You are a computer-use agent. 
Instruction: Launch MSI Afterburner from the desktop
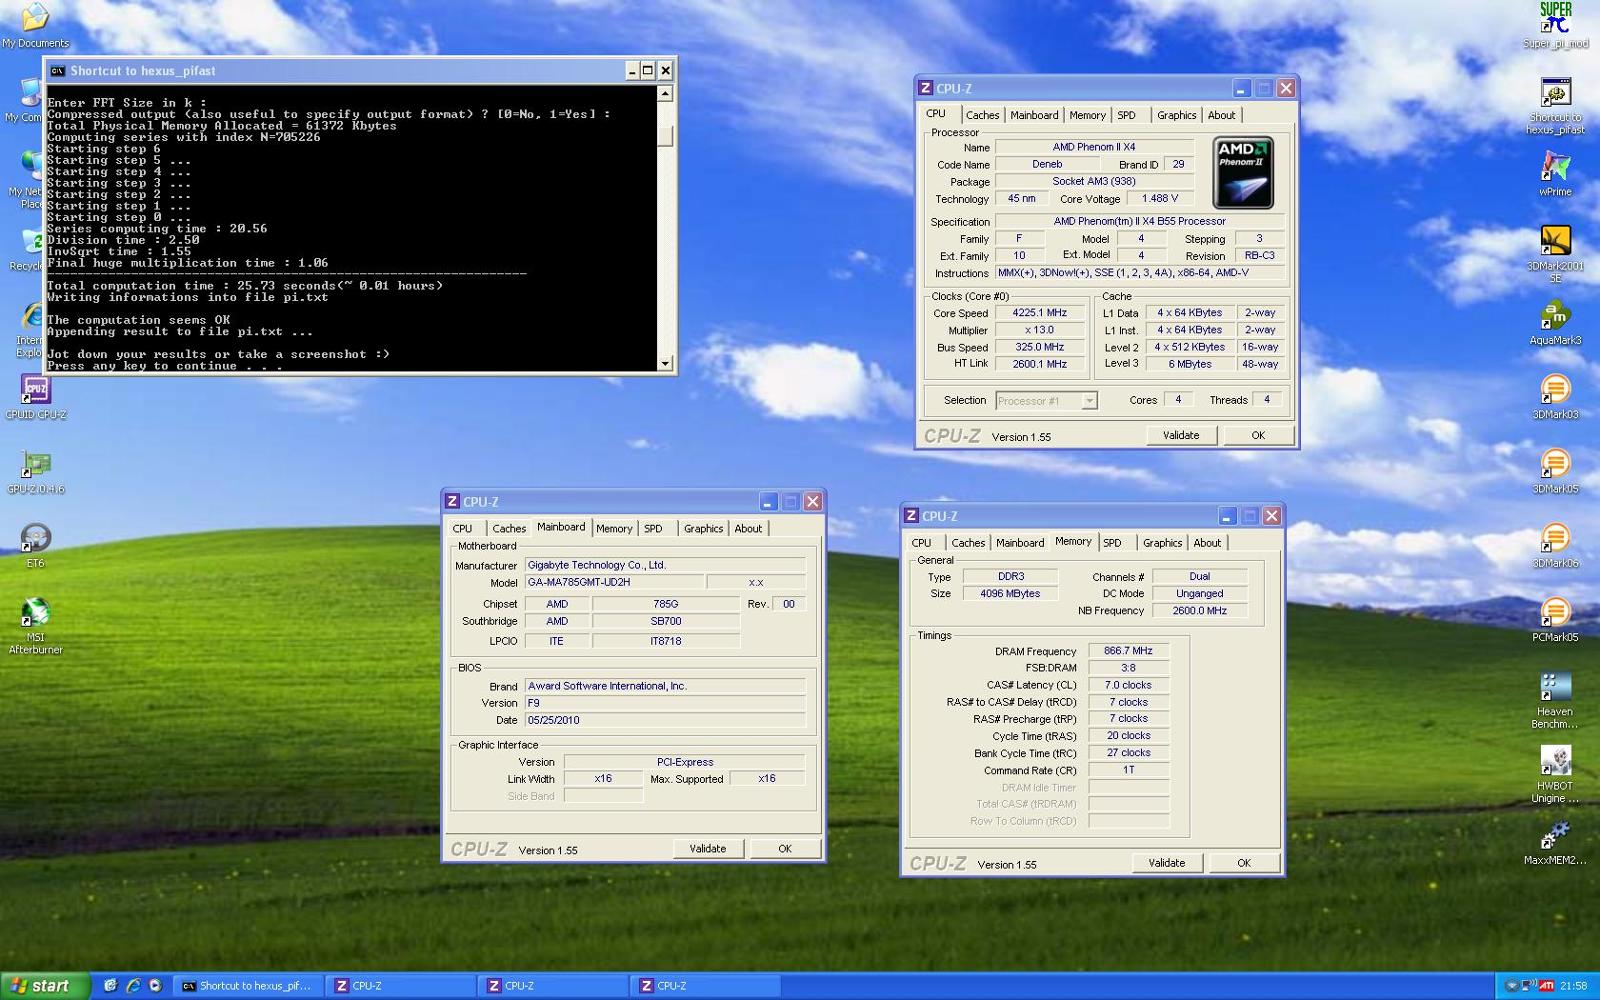click(x=35, y=625)
